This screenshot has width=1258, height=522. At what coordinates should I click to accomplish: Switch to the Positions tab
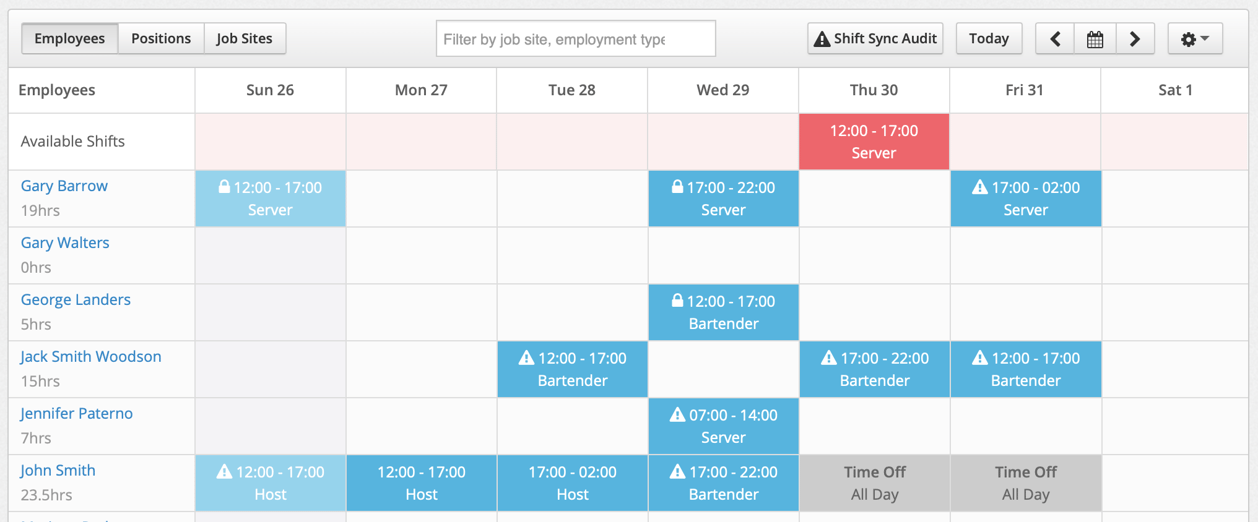(161, 39)
